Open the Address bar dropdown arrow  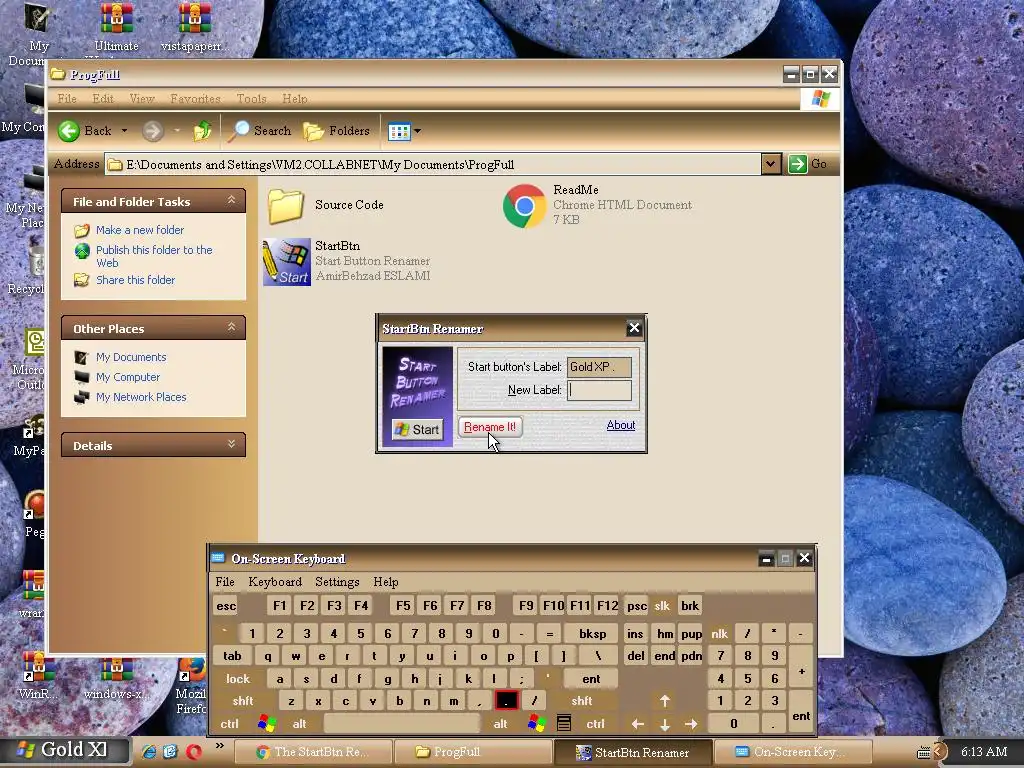[771, 164]
